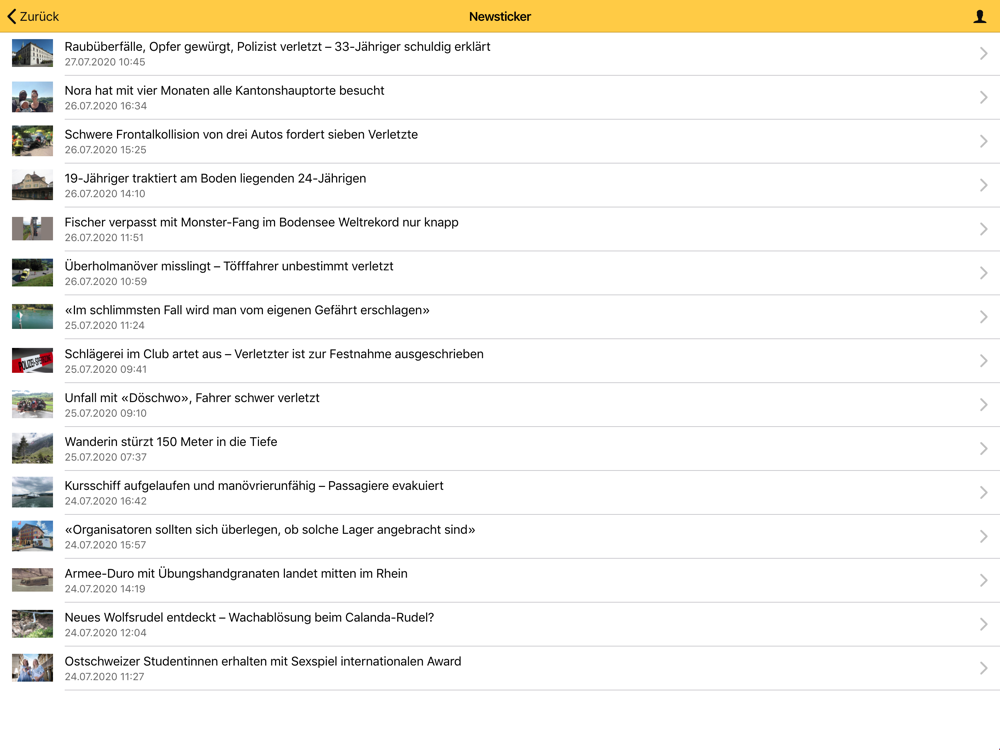This screenshot has width=1000, height=750.
Task: Read headline Kursschiff aufgelaufen und manövrierunfähig
Action: click(x=254, y=486)
